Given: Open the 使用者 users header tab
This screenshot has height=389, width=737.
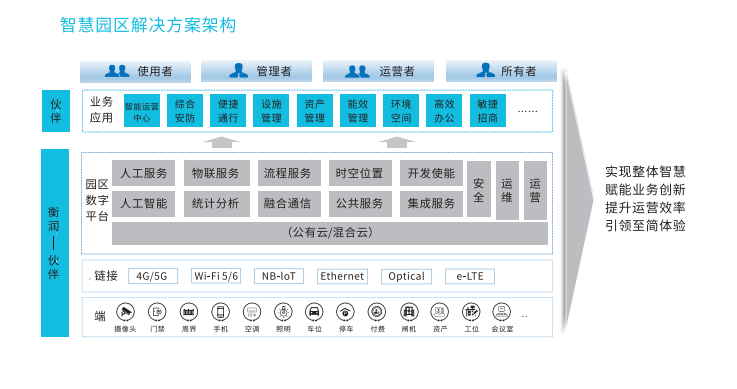Looking at the screenshot, I should 135,71.
